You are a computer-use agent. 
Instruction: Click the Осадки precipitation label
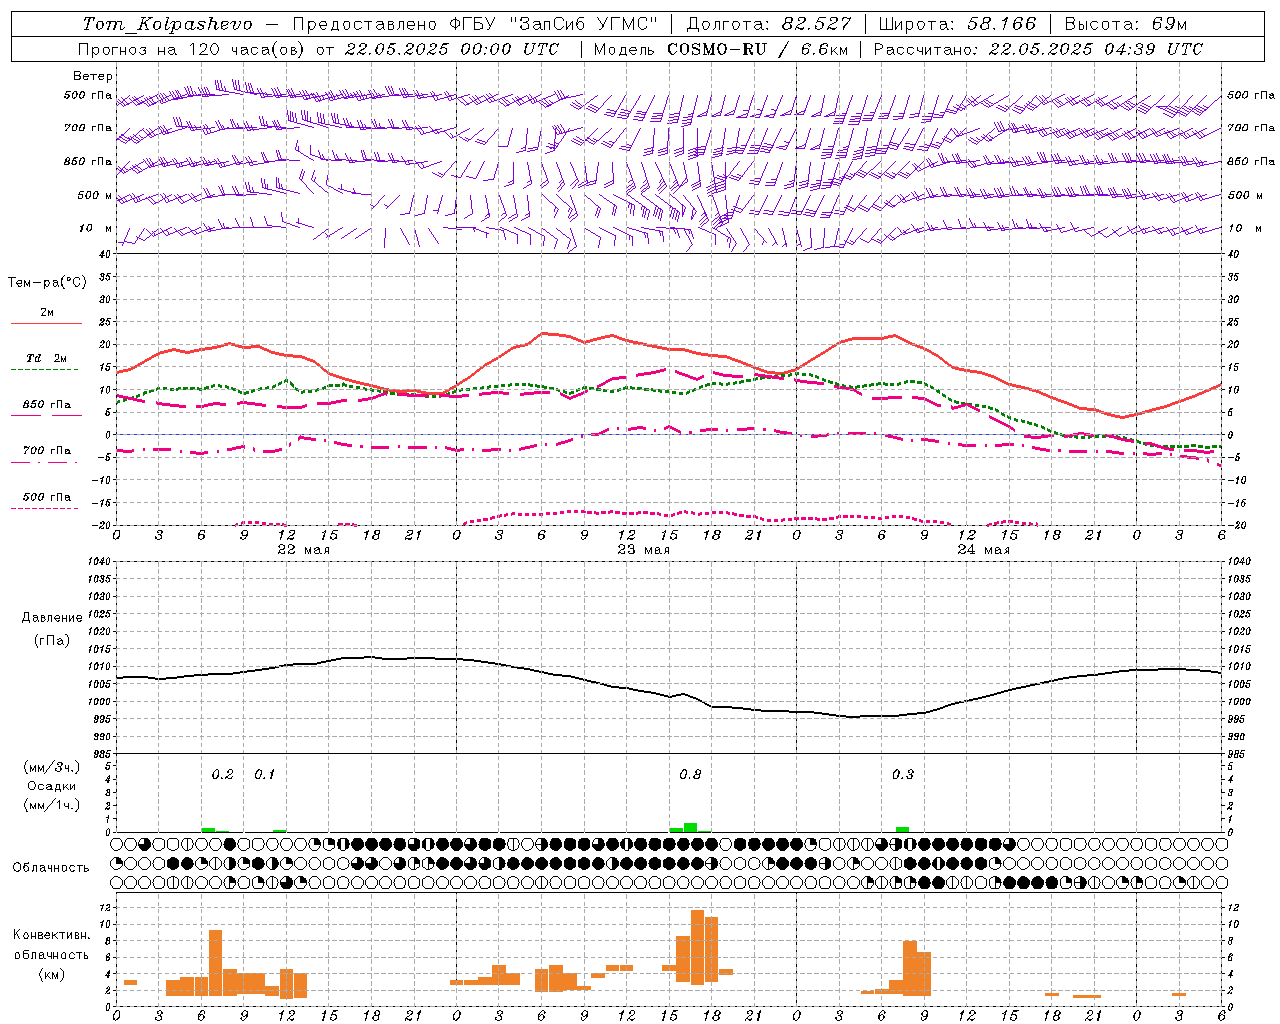(x=51, y=786)
